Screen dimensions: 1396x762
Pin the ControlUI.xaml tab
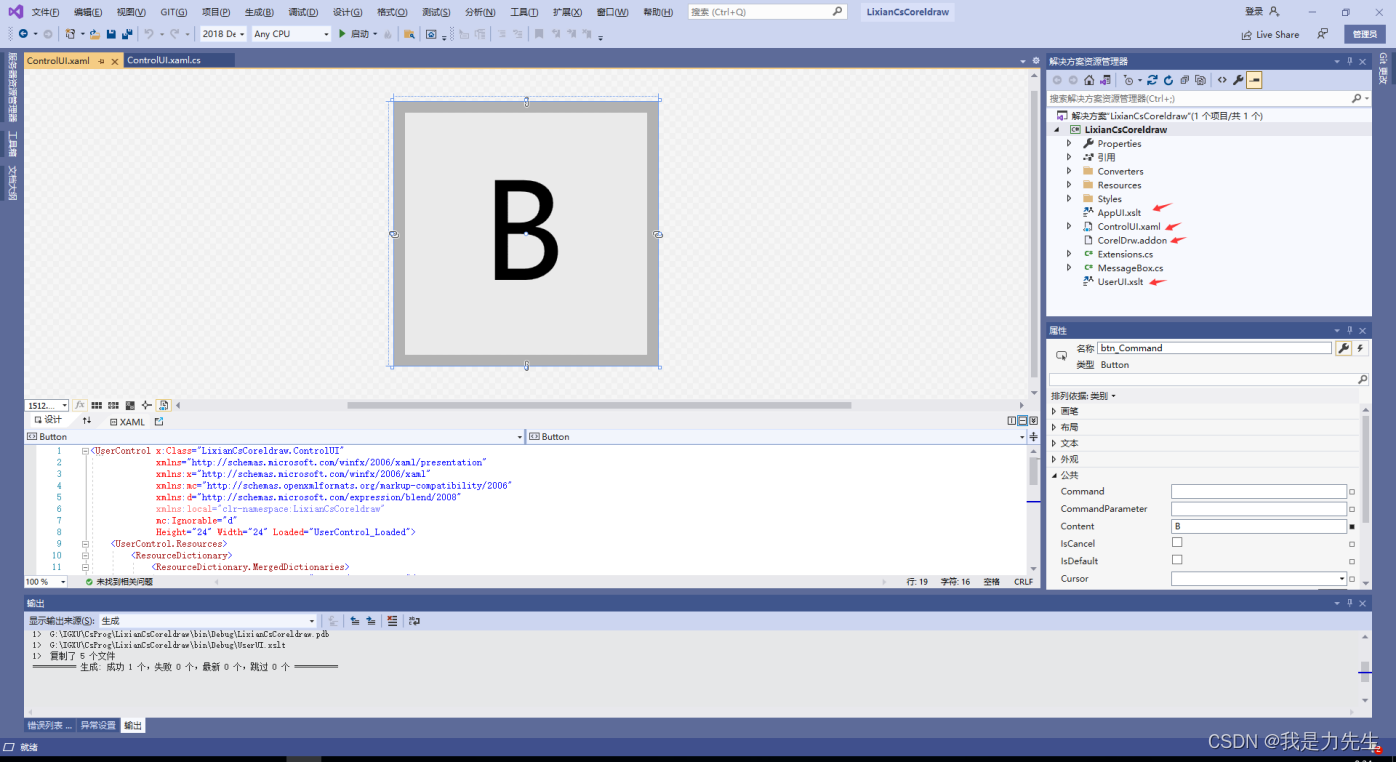click(101, 60)
